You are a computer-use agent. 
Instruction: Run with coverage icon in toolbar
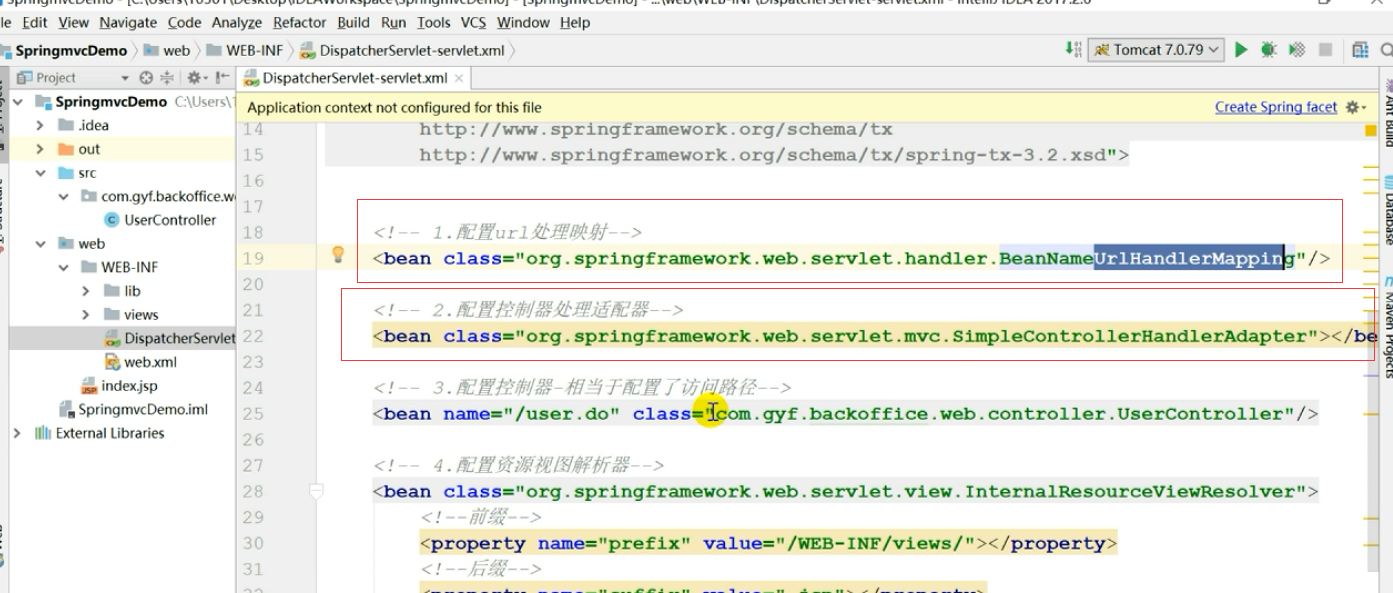point(1297,49)
